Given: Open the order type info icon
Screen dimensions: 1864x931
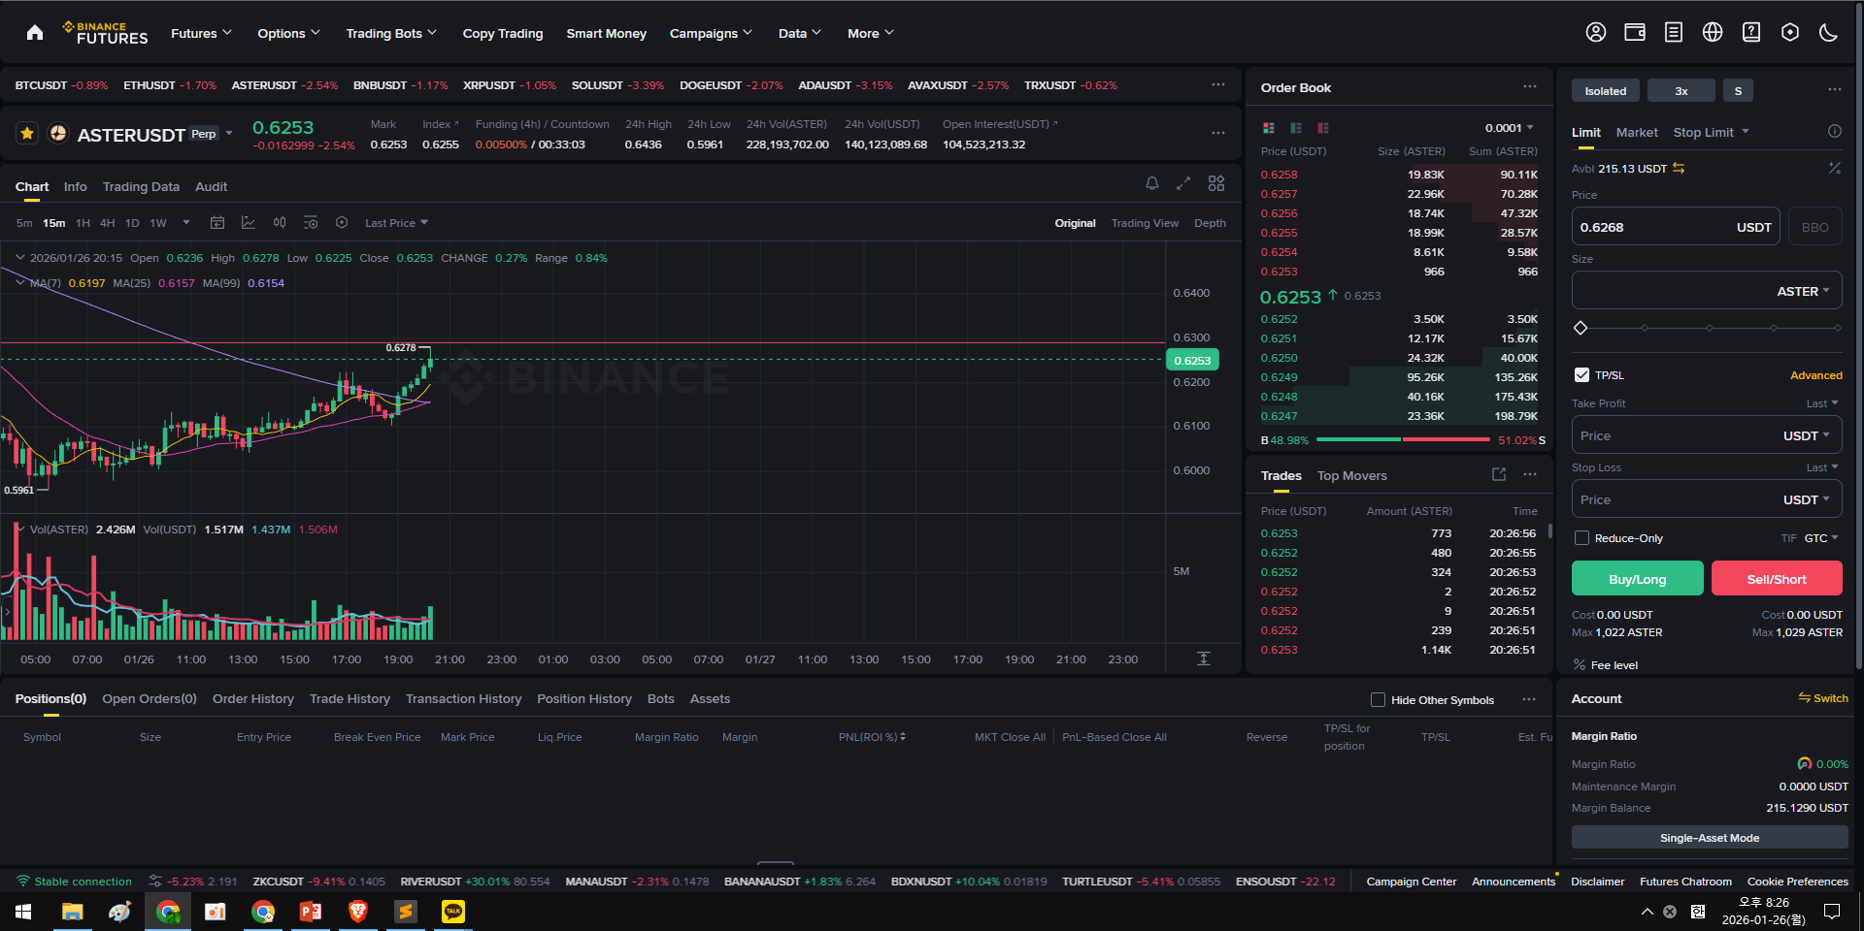Looking at the screenshot, I should point(1834,132).
